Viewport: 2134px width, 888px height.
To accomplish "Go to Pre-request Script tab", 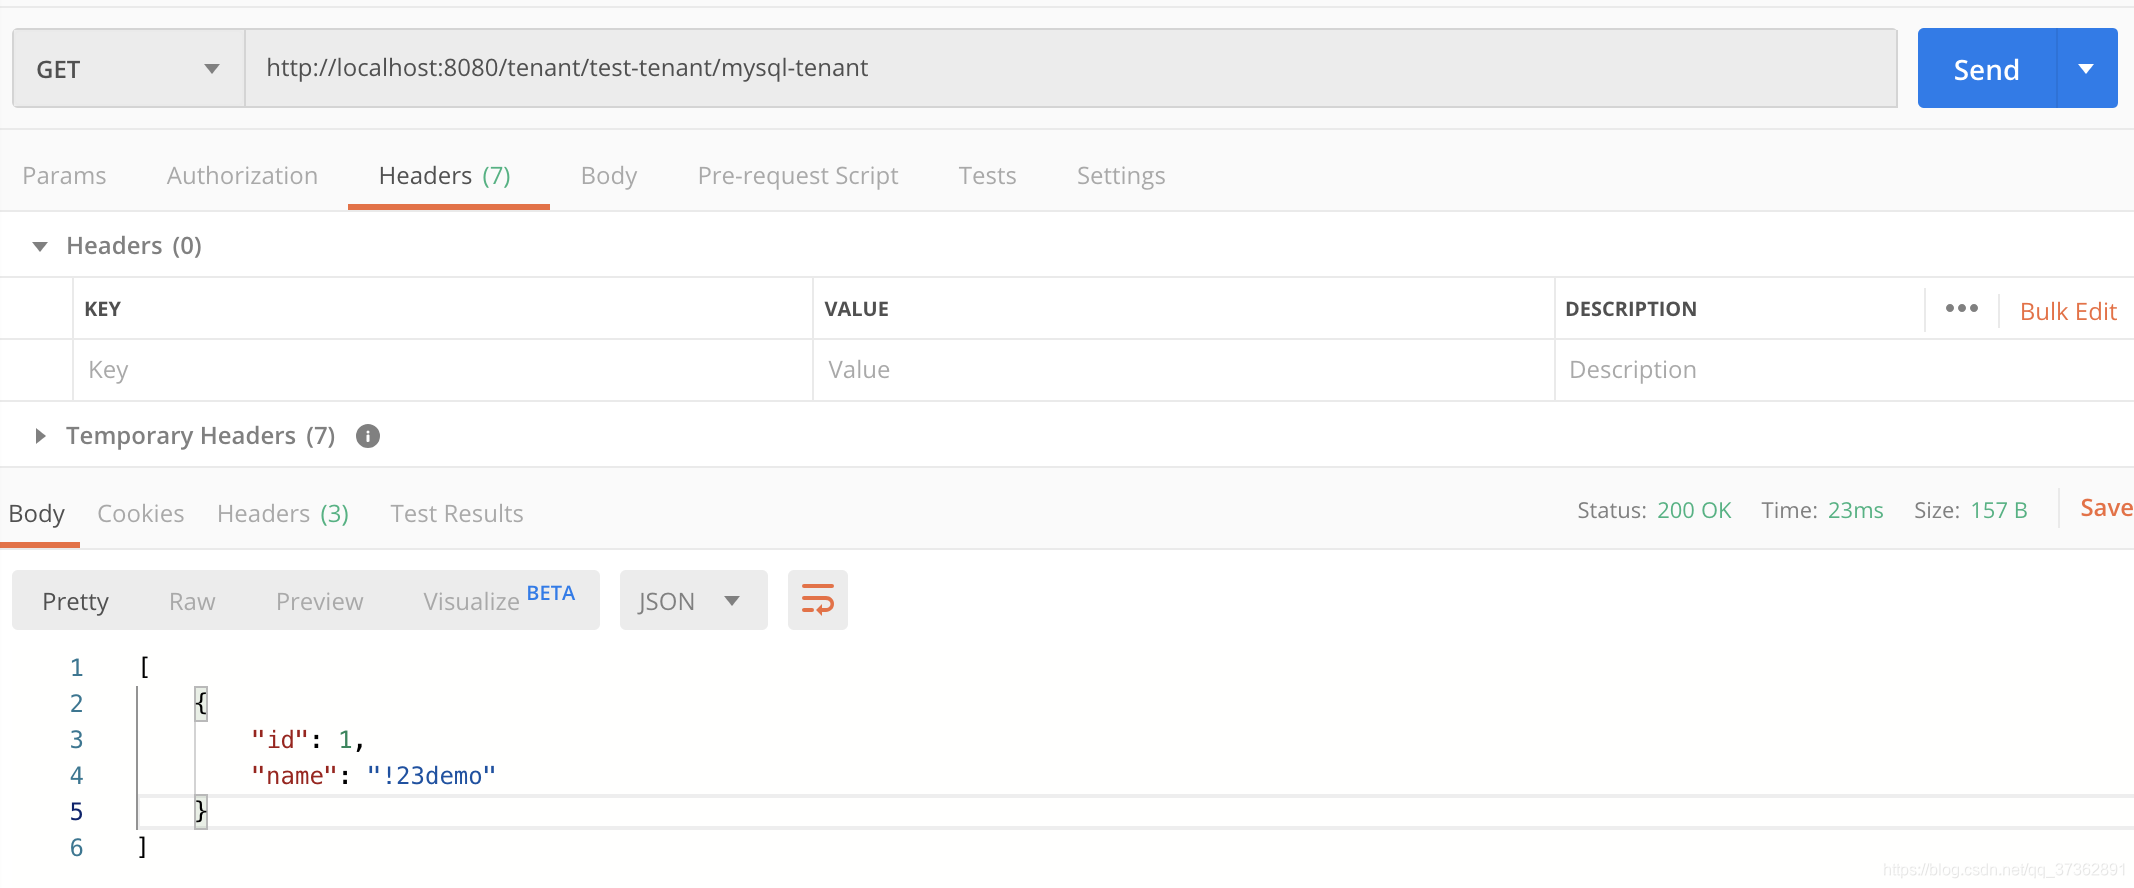I will 798,176.
